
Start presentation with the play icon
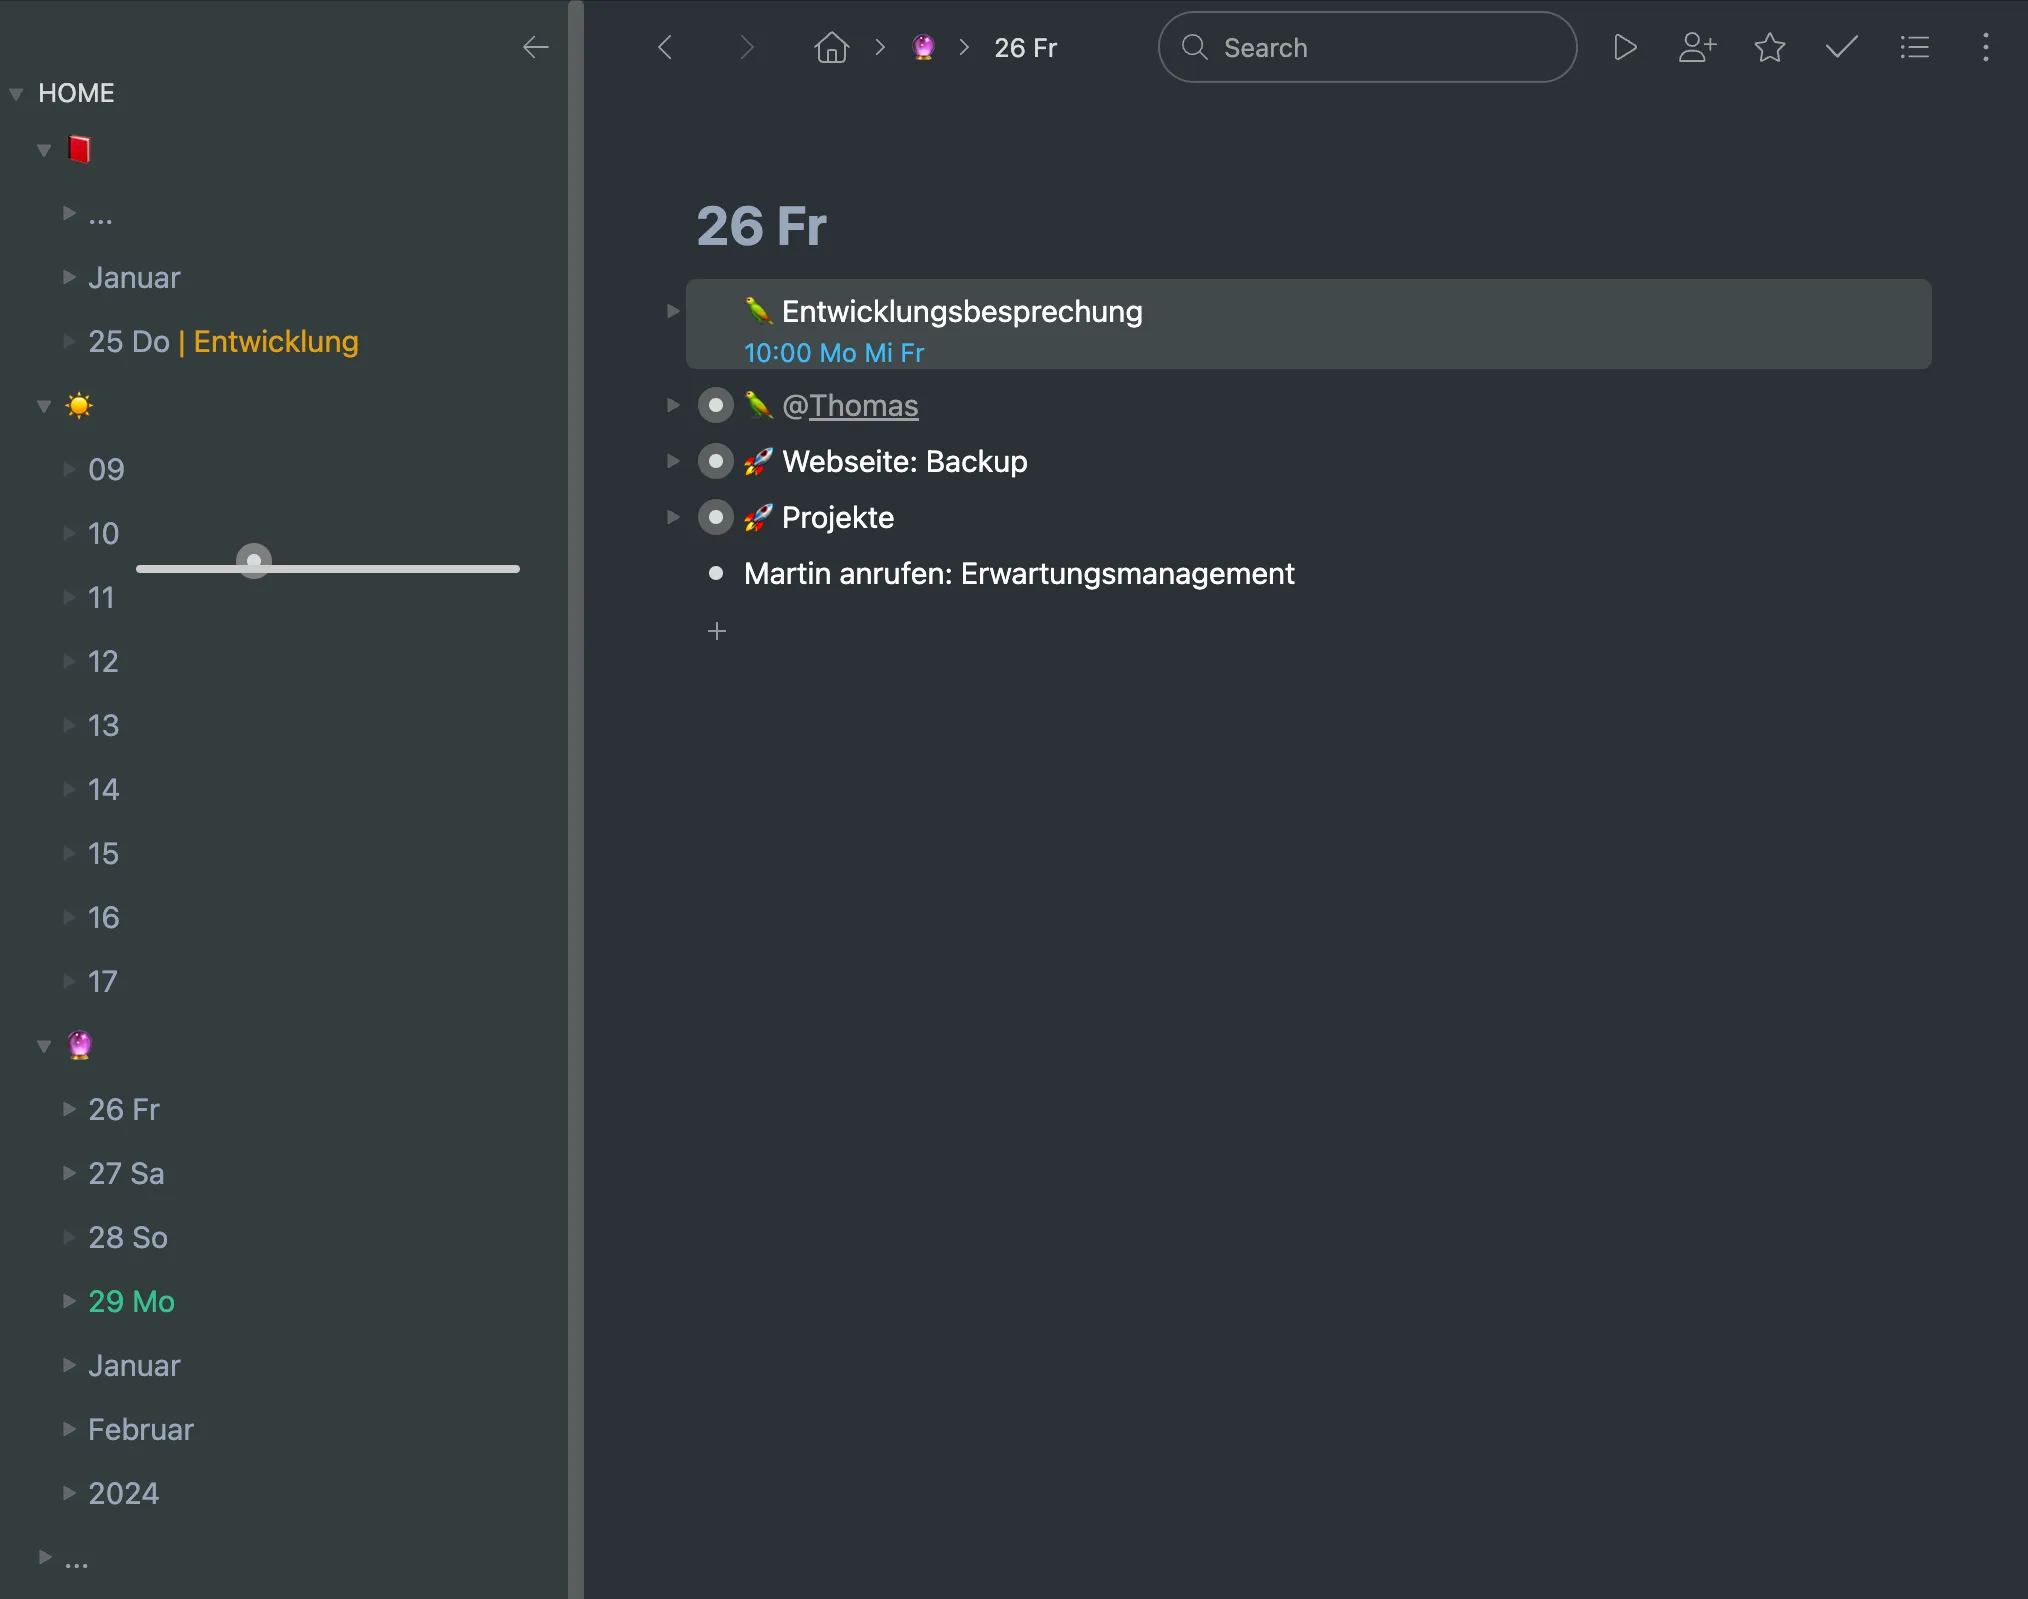(1624, 47)
